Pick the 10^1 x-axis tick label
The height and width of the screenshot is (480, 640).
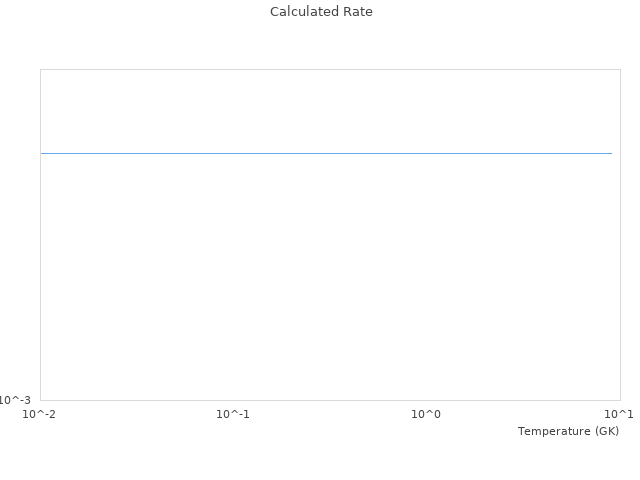click(x=619, y=413)
